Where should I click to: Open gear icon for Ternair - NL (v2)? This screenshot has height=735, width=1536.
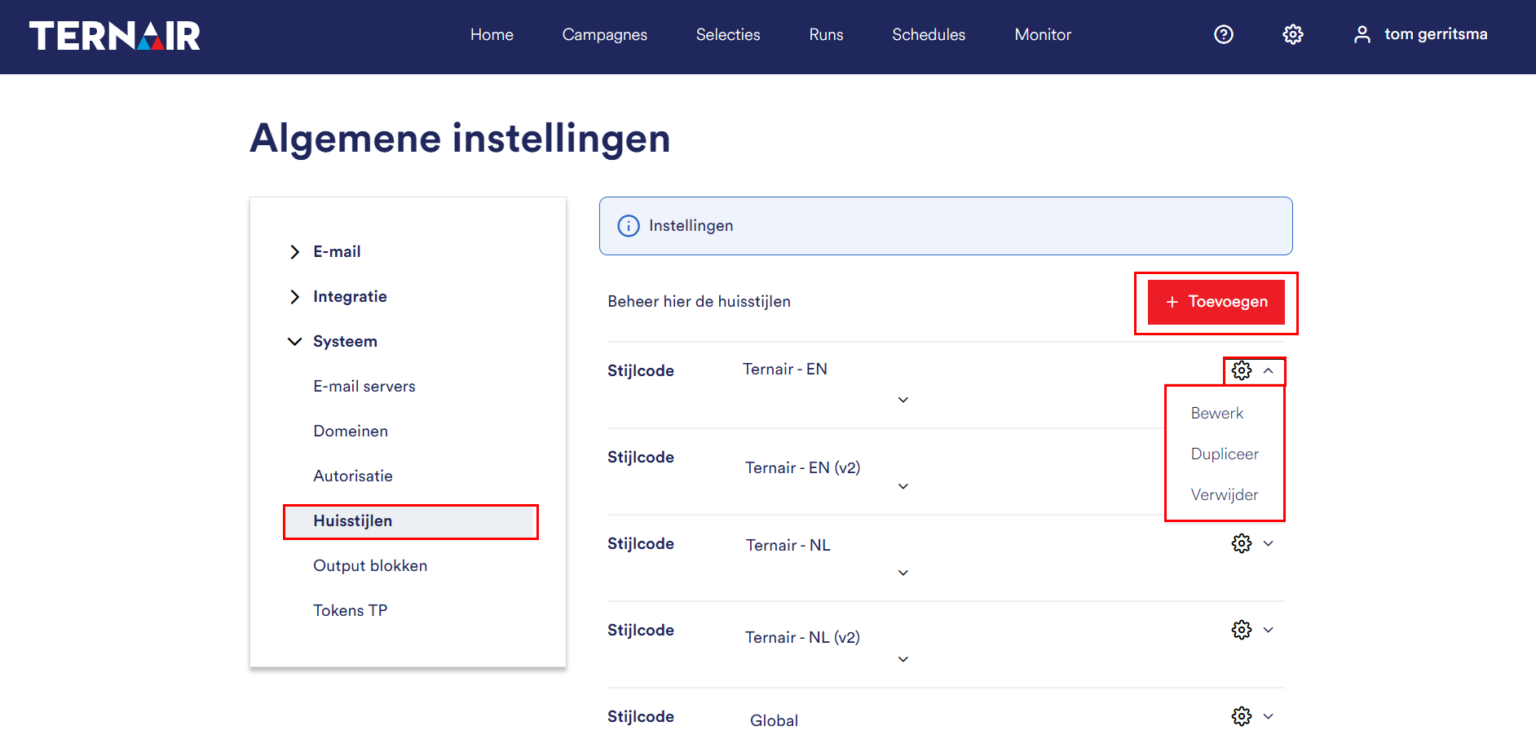coord(1242,630)
